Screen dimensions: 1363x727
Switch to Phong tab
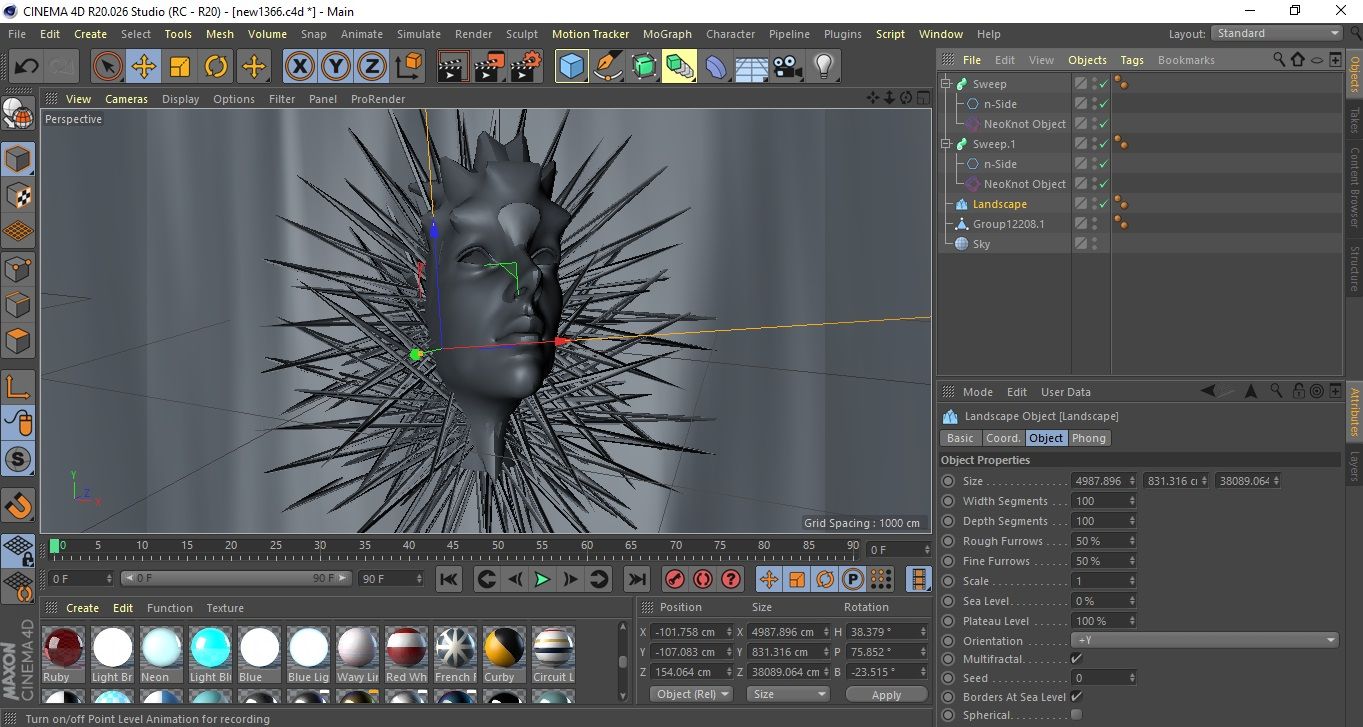pyautogui.click(x=1089, y=438)
